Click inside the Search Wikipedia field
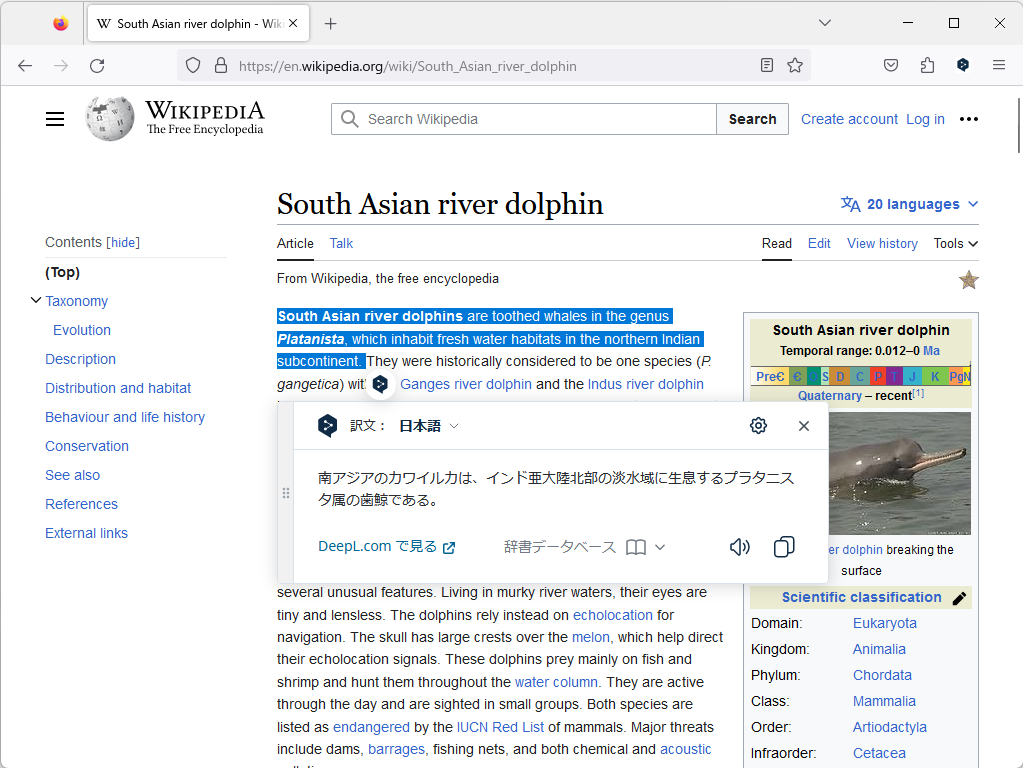The height and width of the screenshot is (768, 1023). [x=520, y=118]
